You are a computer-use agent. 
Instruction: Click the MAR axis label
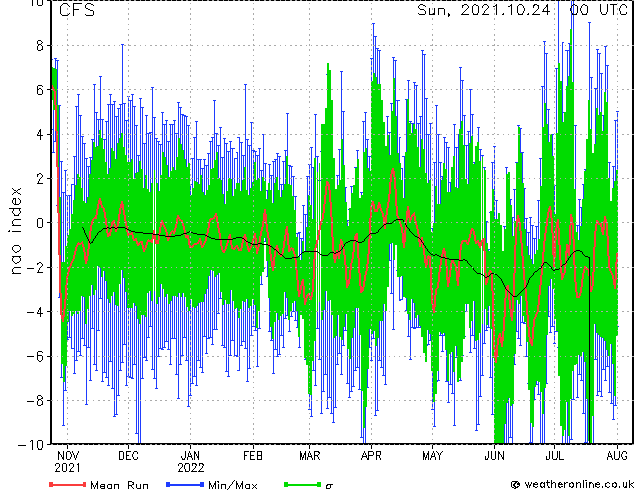click(309, 456)
